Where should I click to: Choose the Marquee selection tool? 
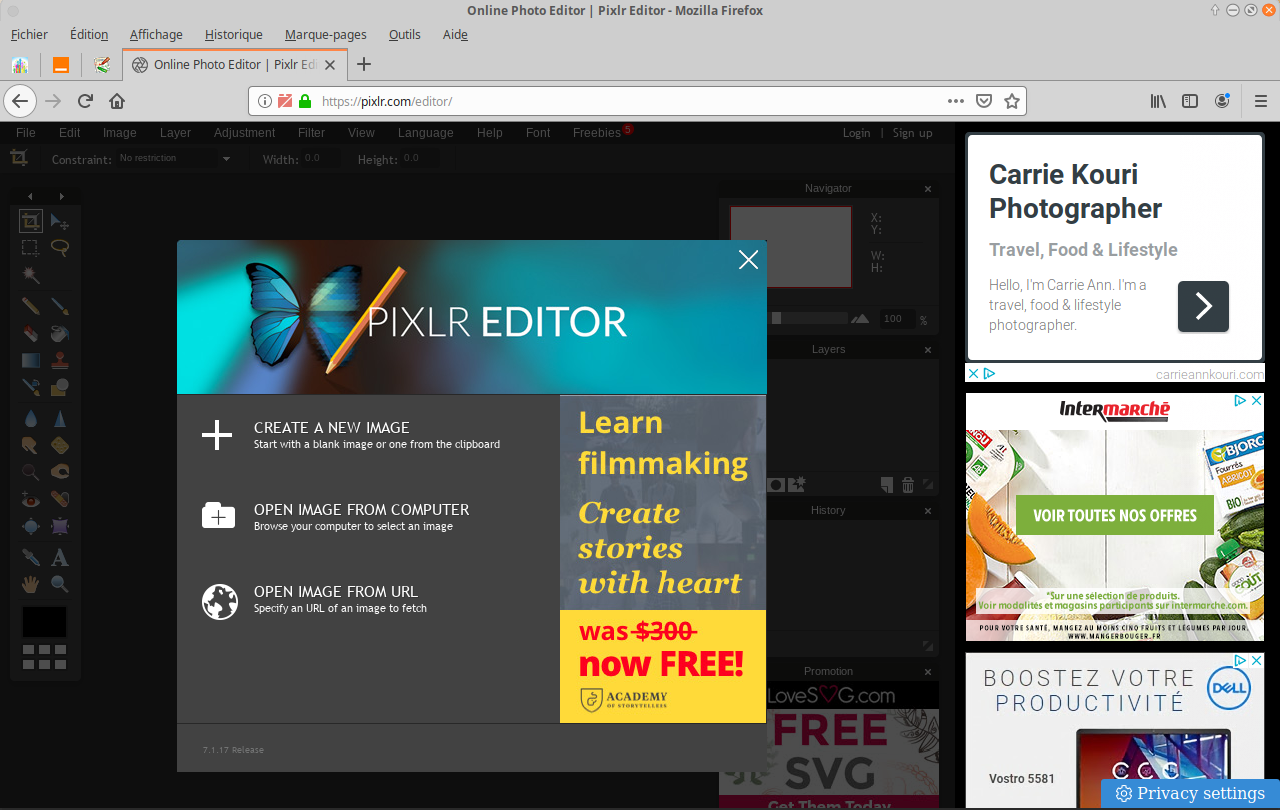coord(31,247)
